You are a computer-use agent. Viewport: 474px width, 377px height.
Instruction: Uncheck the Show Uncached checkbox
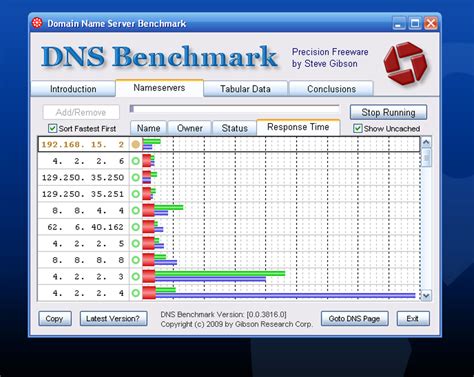pos(358,128)
